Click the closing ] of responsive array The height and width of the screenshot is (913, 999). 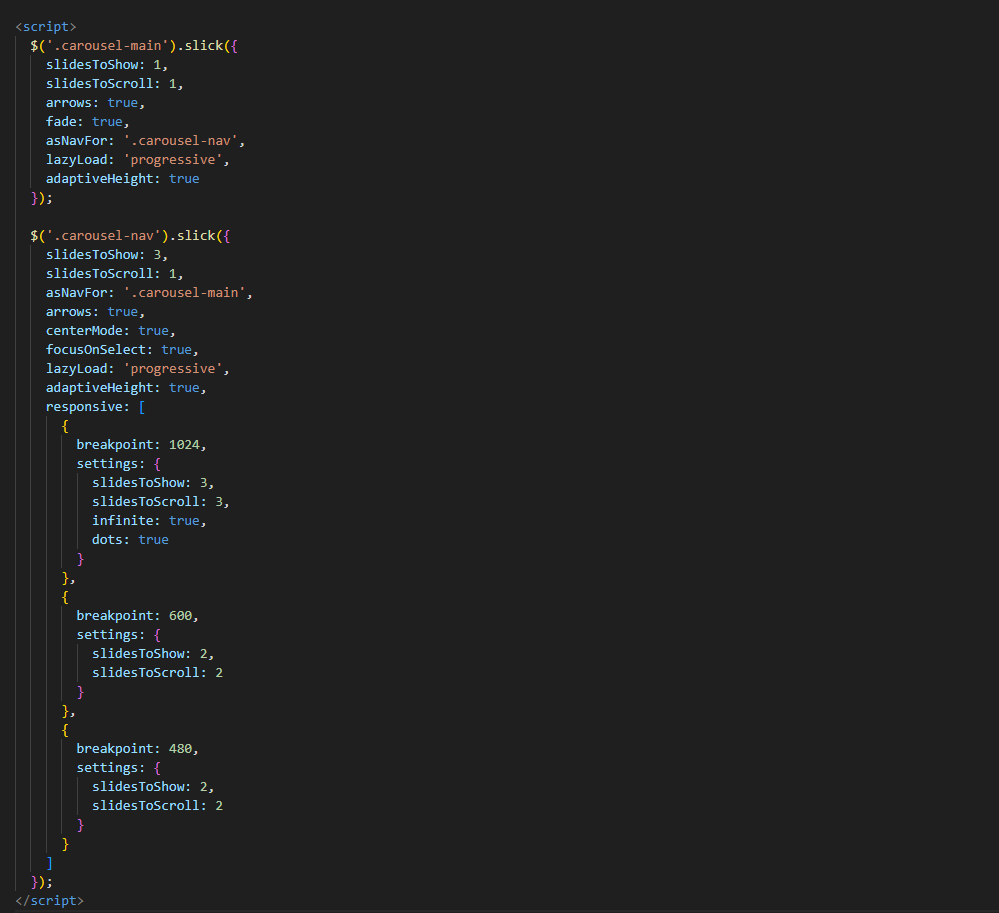(x=50, y=863)
